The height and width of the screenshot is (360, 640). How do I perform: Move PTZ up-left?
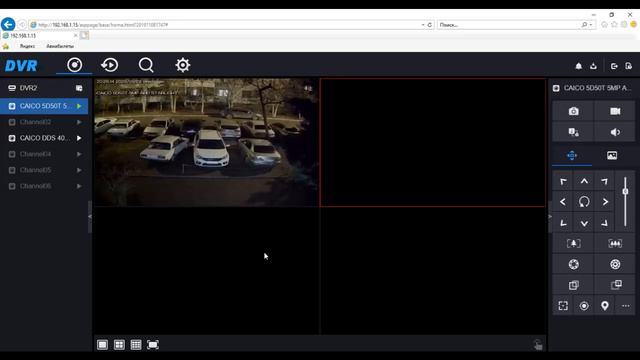click(563, 181)
